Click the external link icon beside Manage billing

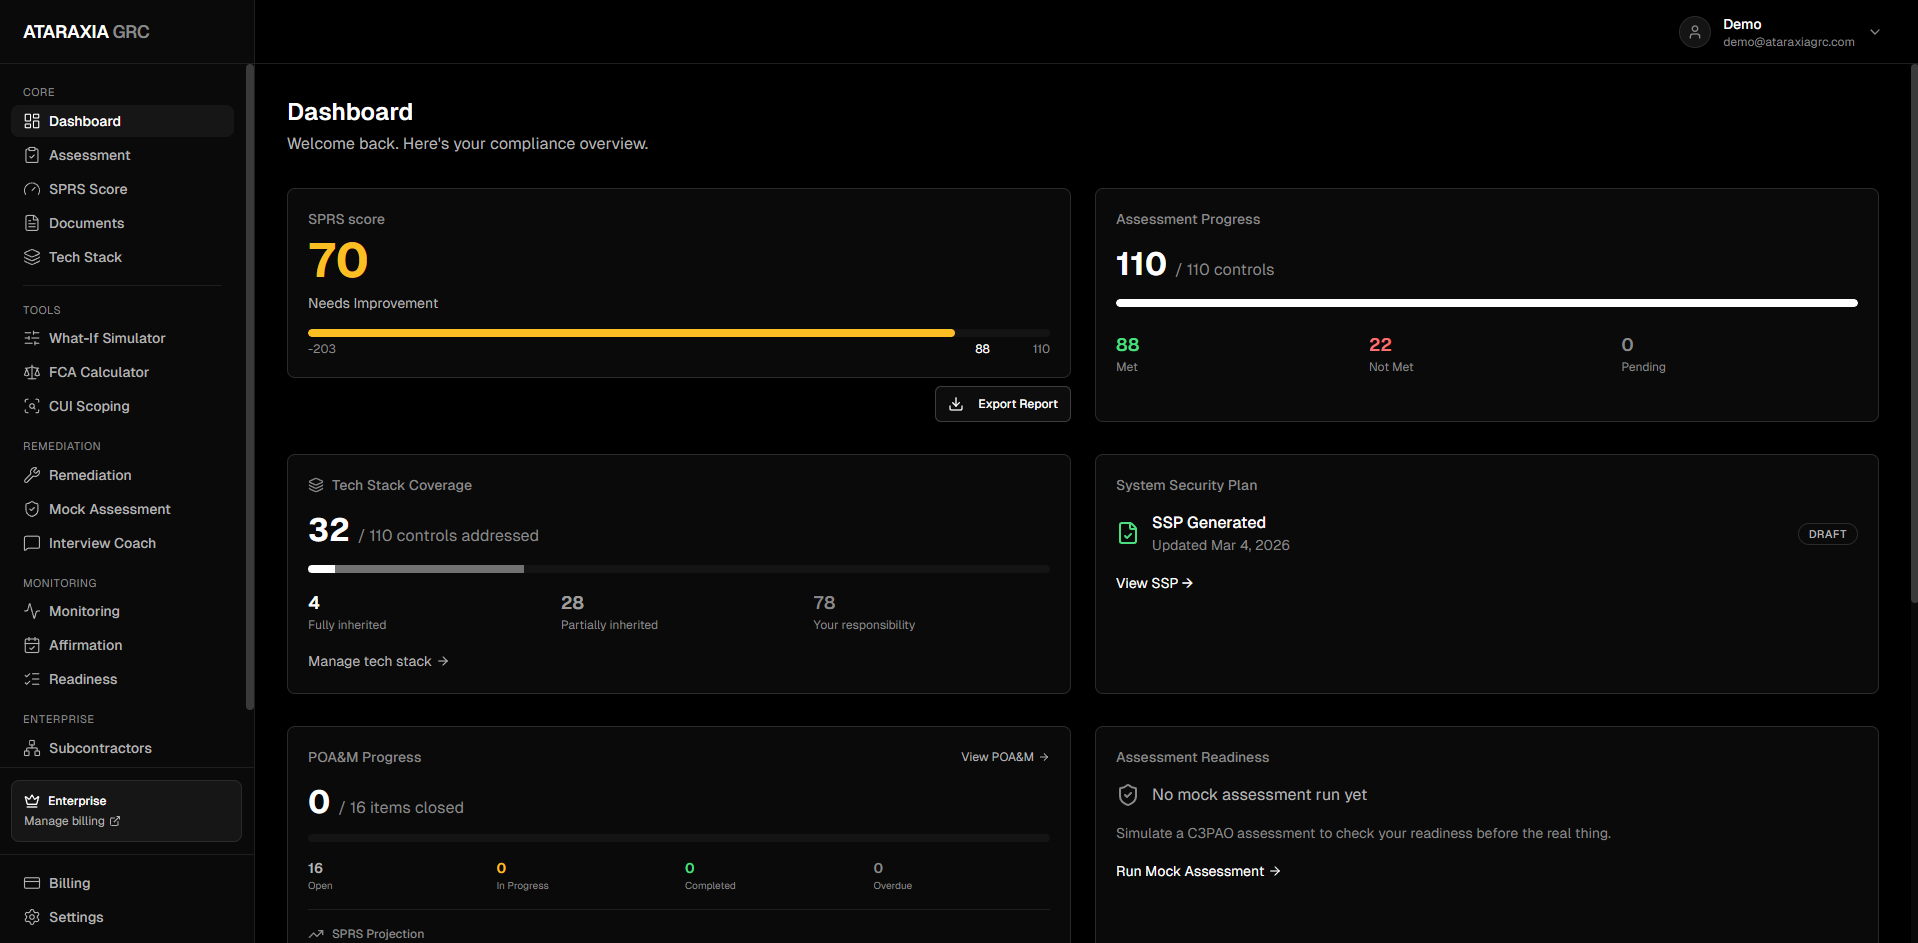pos(115,821)
